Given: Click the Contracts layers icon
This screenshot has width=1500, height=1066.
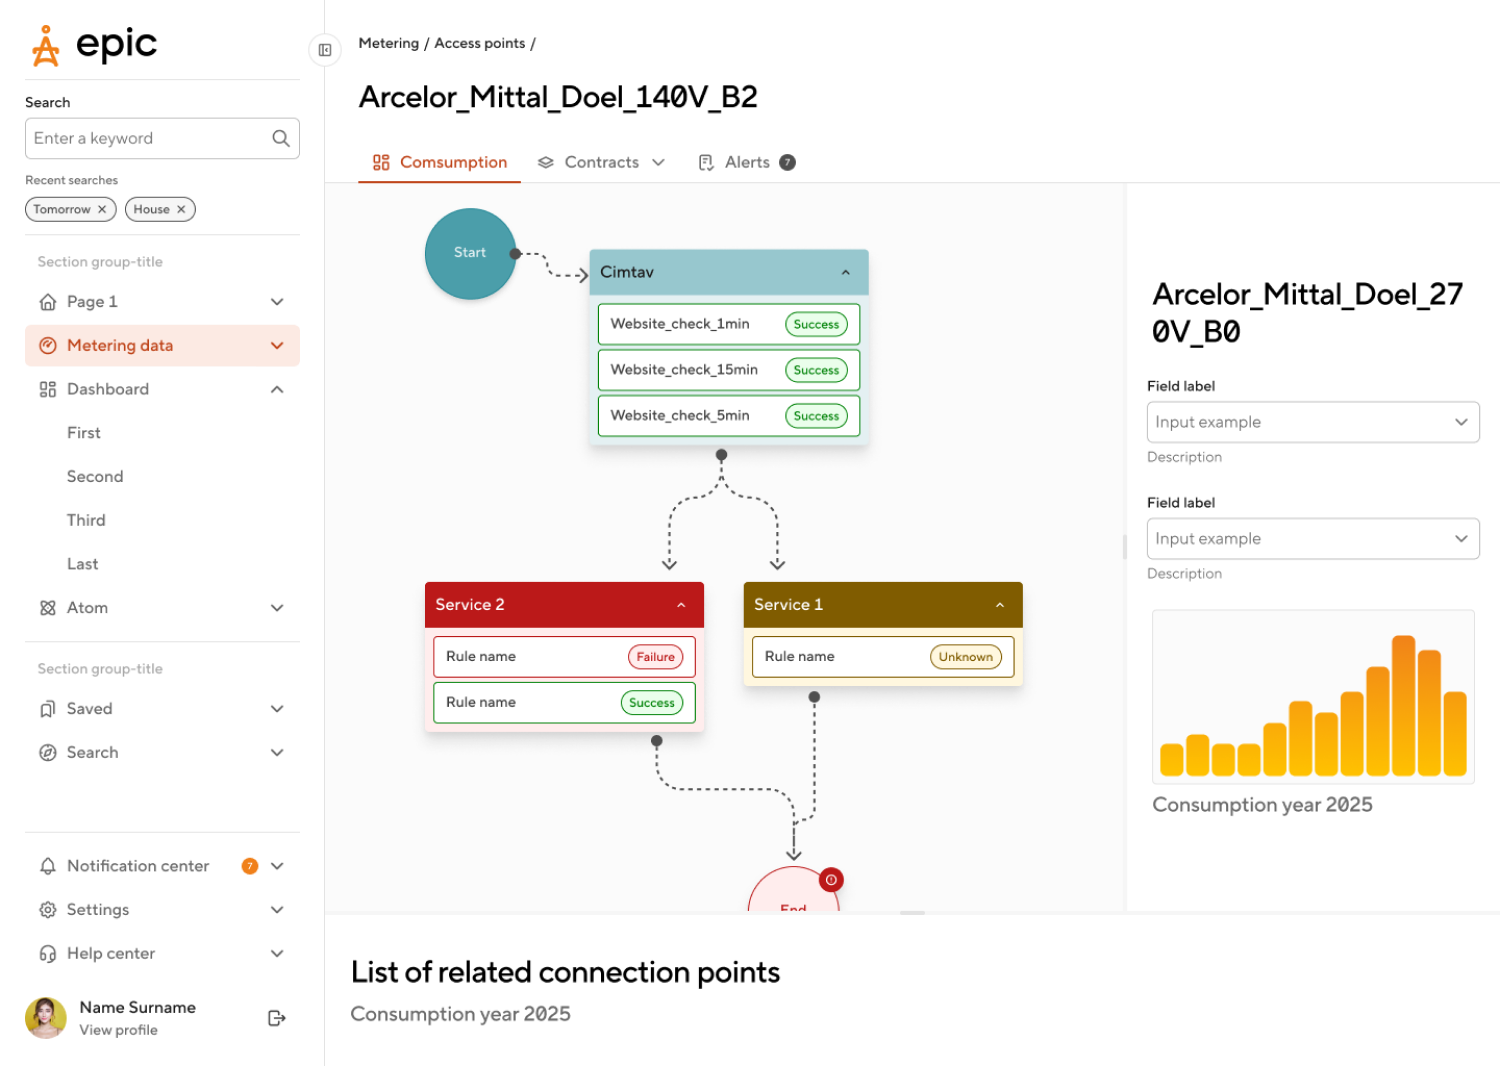Looking at the screenshot, I should (546, 162).
